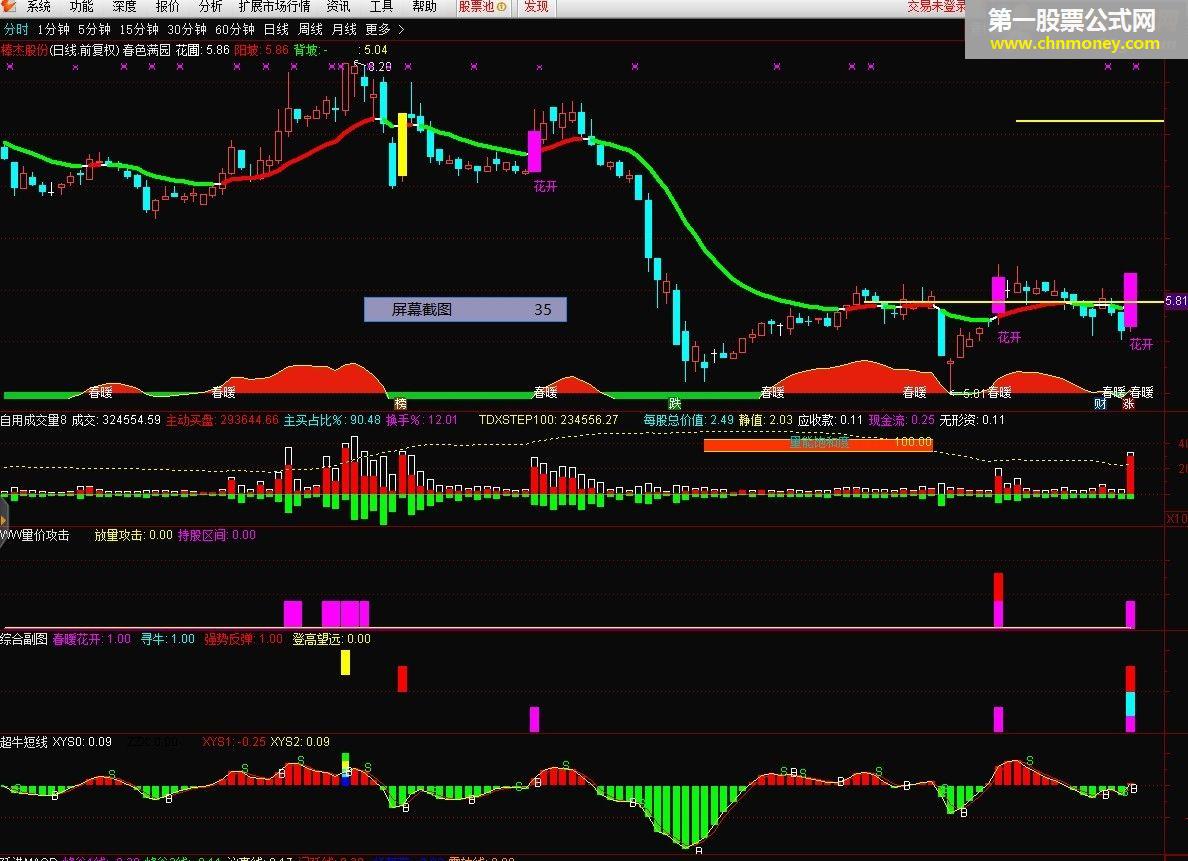This screenshot has height=861, width=1188.
Task: Click the 跌 marker icon
Action: pyautogui.click(x=674, y=404)
